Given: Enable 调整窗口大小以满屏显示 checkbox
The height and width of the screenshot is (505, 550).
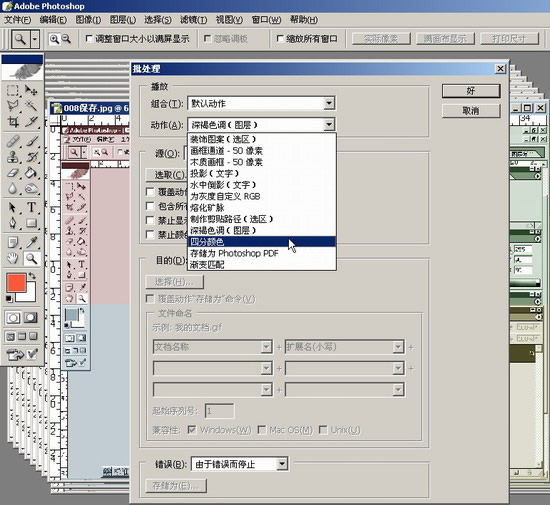Looking at the screenshot, I should point(89,39).
